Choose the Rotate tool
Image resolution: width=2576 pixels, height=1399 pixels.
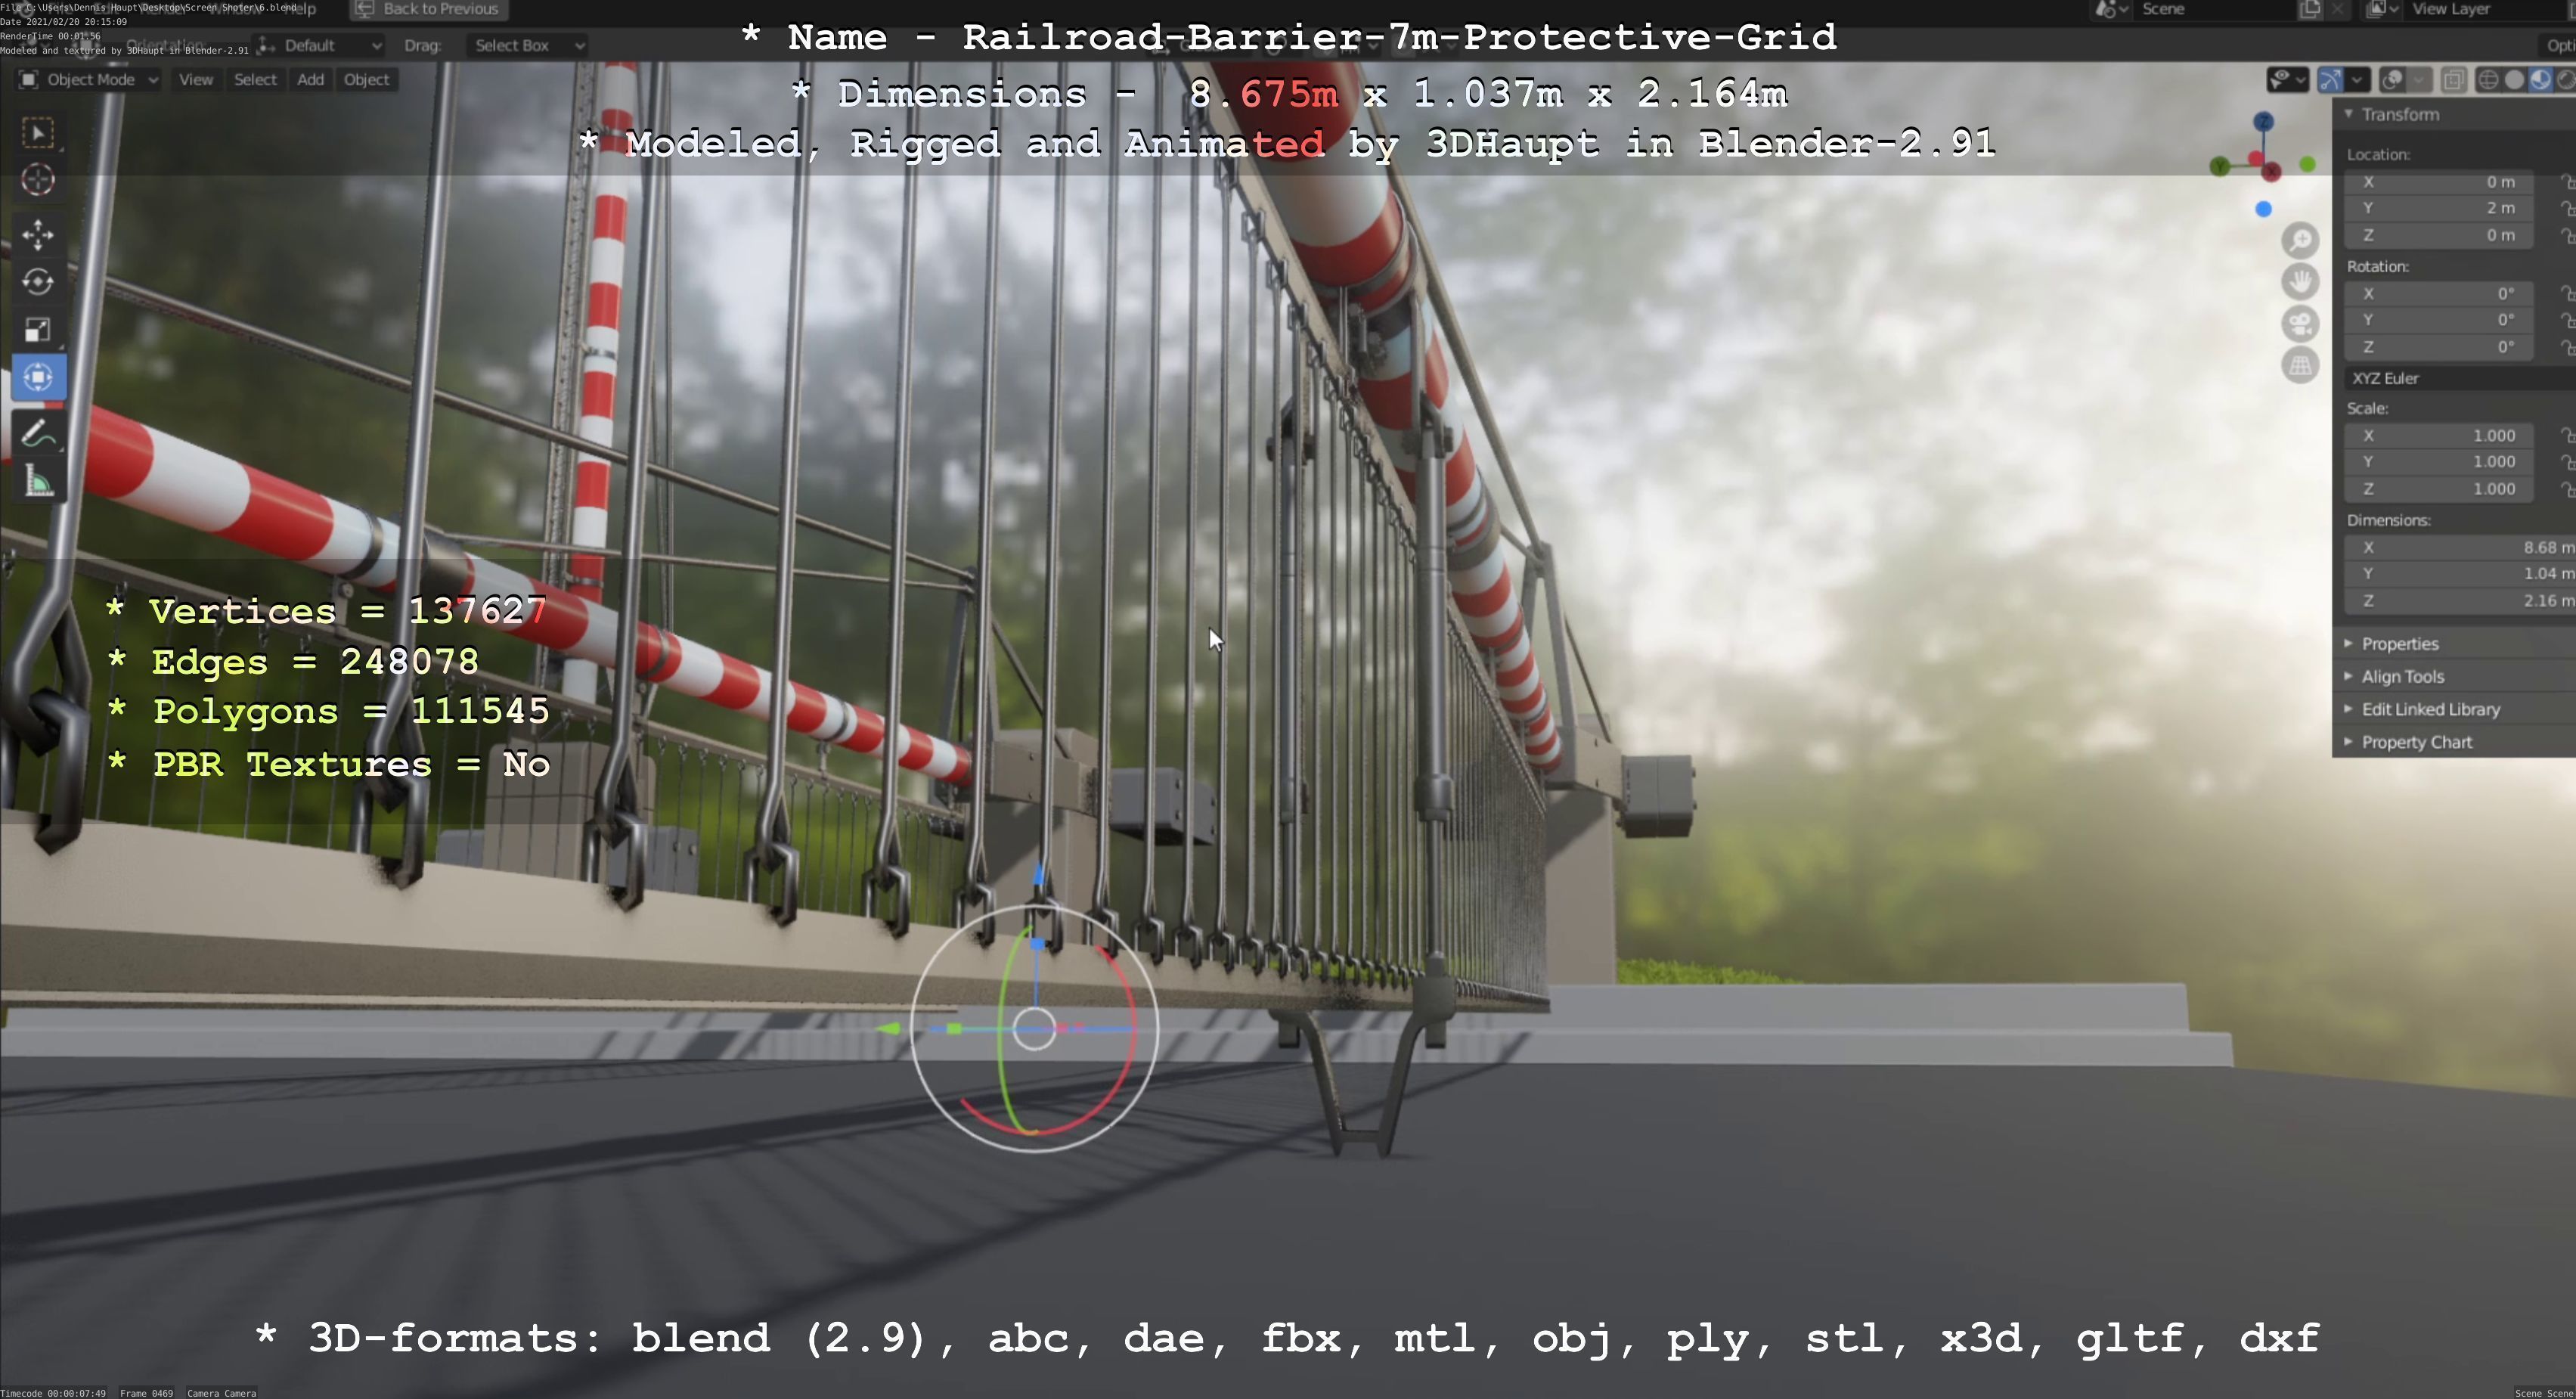[38, 282]
